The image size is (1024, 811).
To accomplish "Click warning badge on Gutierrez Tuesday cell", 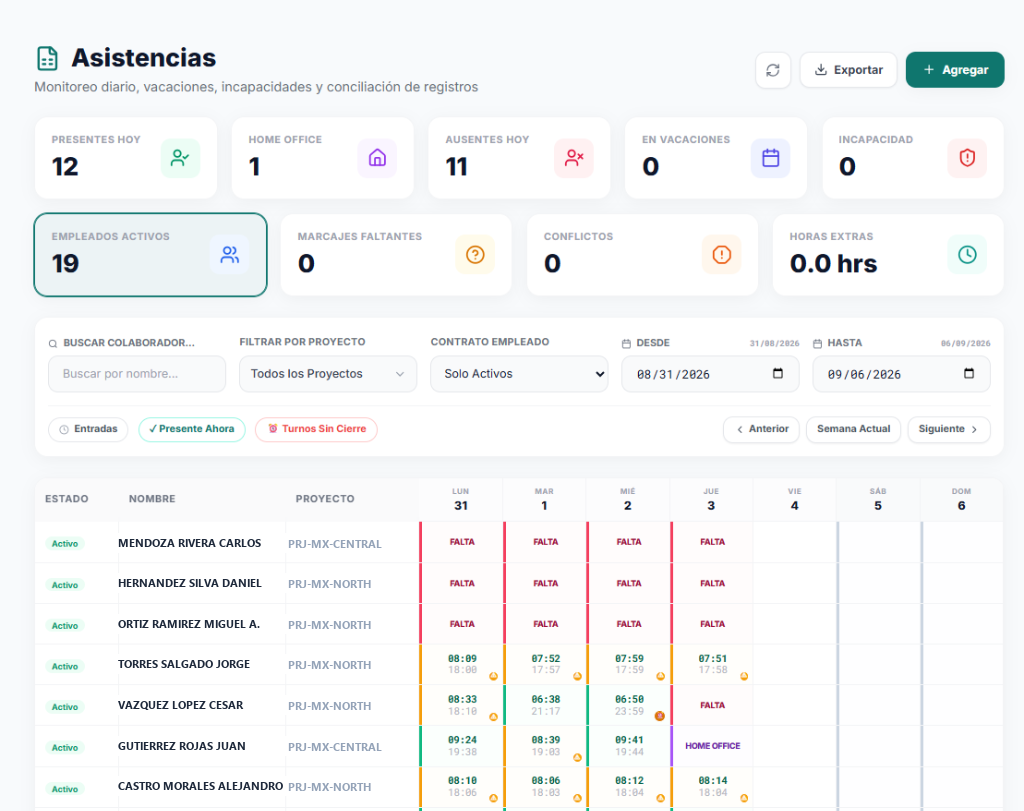I will point(577,757).
